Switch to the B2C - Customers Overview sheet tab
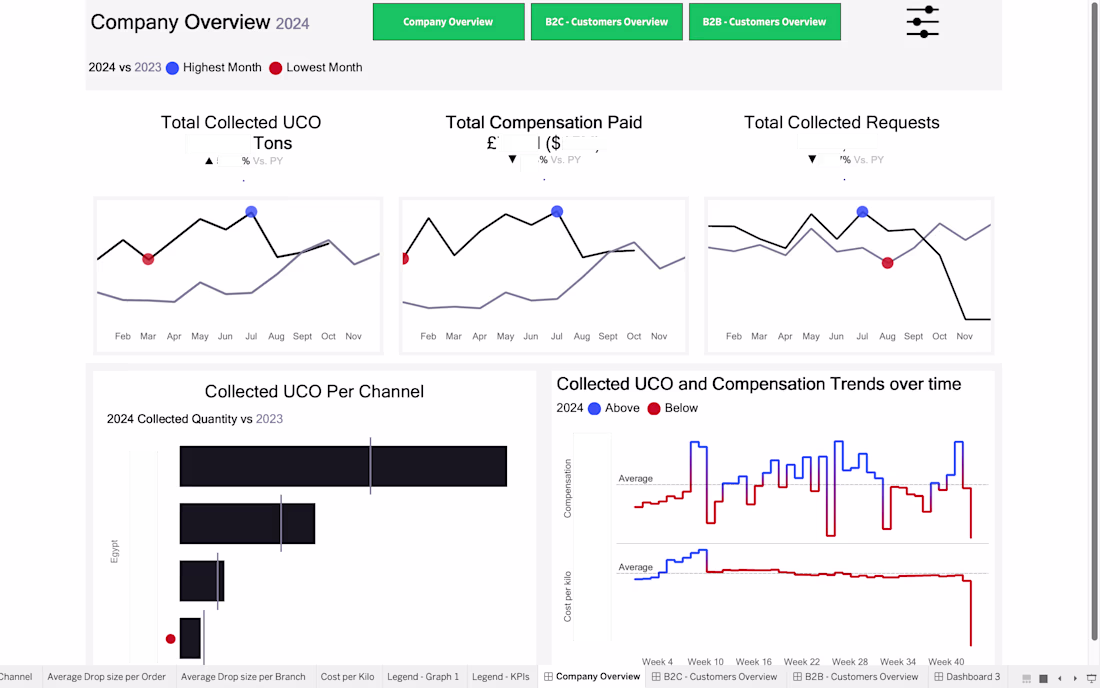Screen dimensions: 1100x688 pos(714,677)
